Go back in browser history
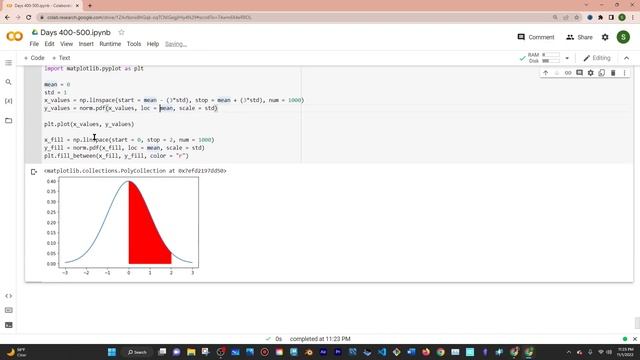The width and height of the screenshot is (640, 360). (7, 18)
